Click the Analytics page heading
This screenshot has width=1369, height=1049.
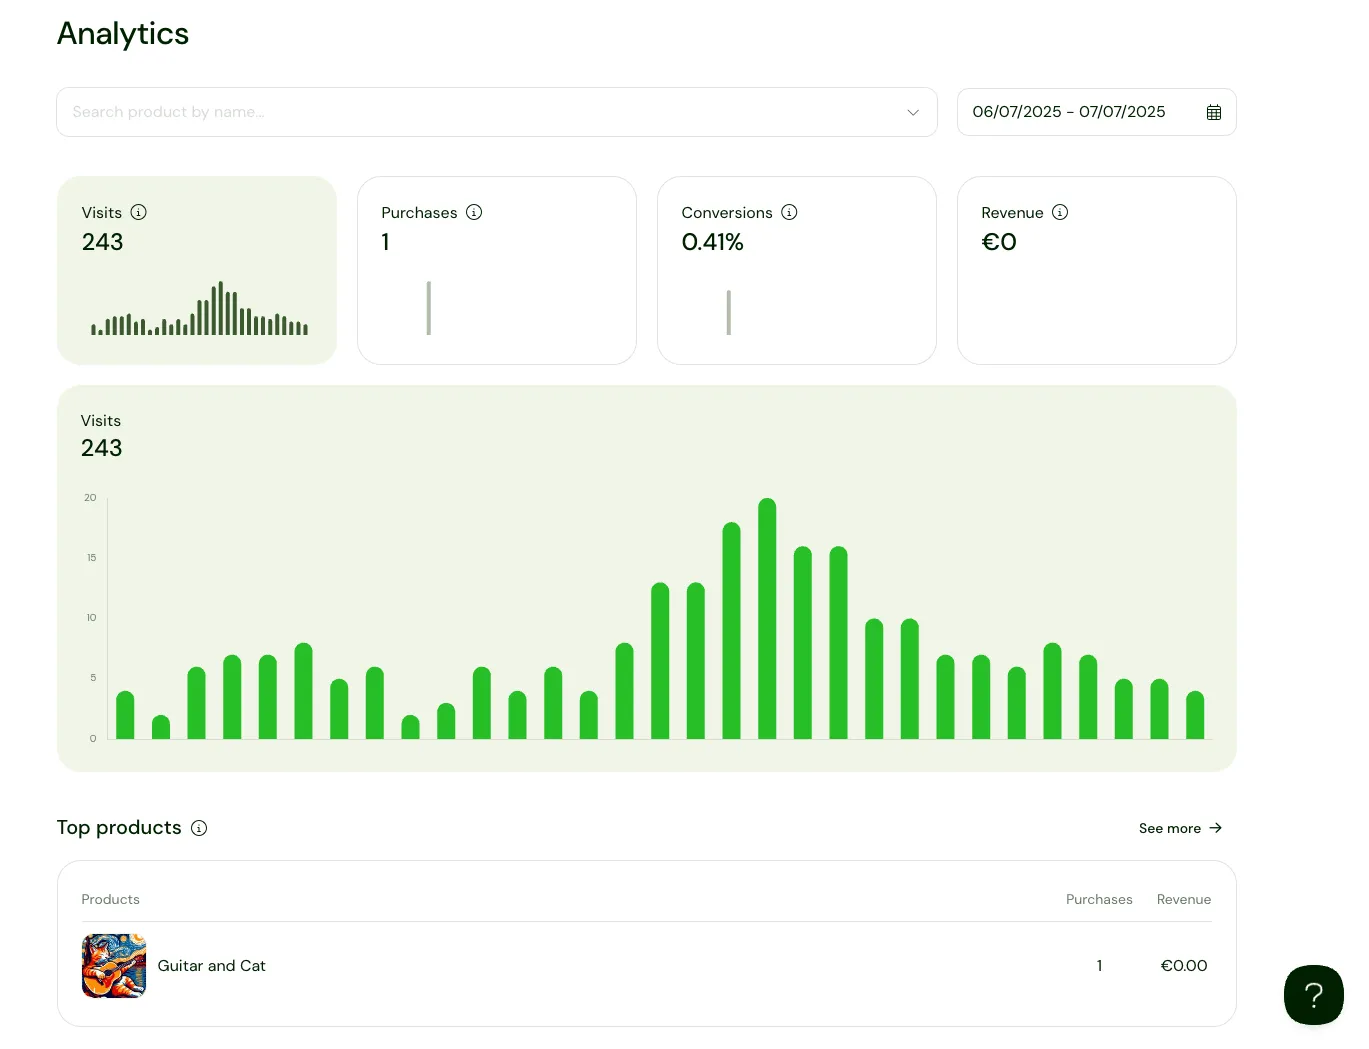[123, 34]
